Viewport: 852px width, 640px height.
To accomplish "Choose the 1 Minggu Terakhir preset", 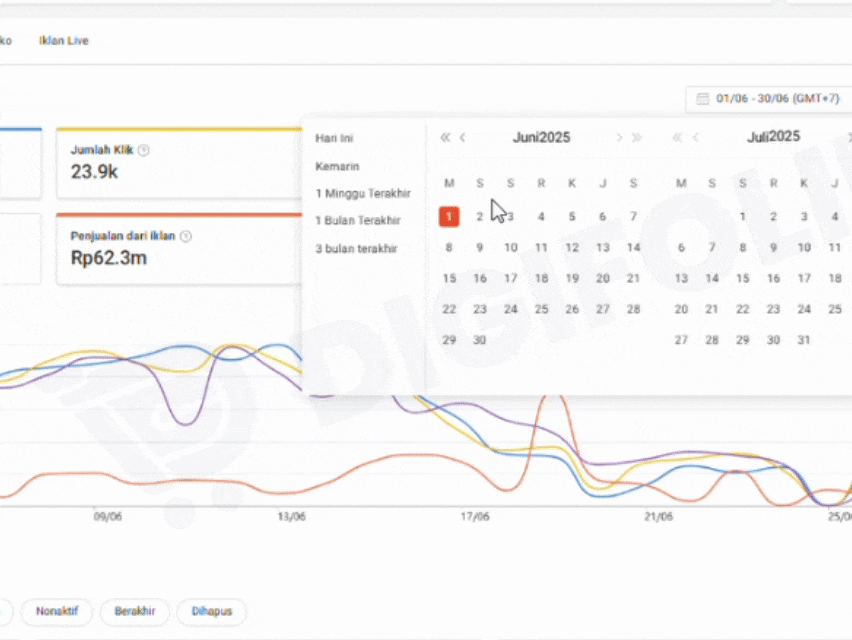I will 362,193.
